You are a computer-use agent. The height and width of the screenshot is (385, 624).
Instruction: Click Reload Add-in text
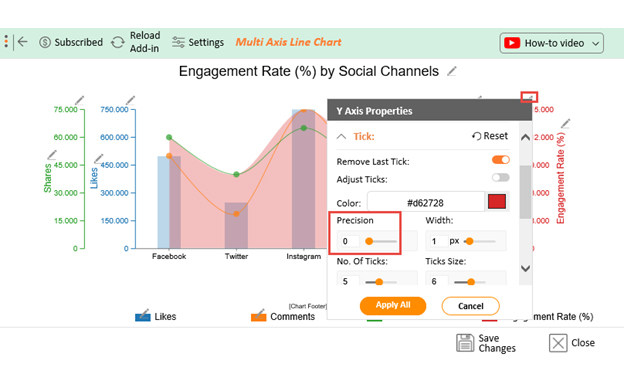[x=145, y=42]
